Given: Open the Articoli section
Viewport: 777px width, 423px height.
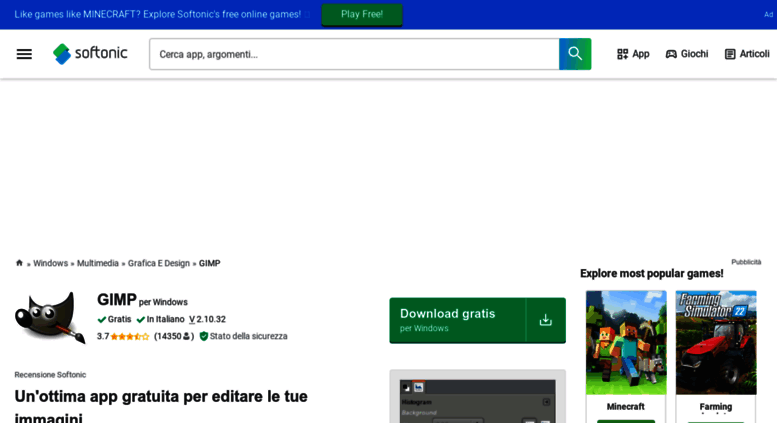Looking at the screenshot, I should [x=747, y=54].
